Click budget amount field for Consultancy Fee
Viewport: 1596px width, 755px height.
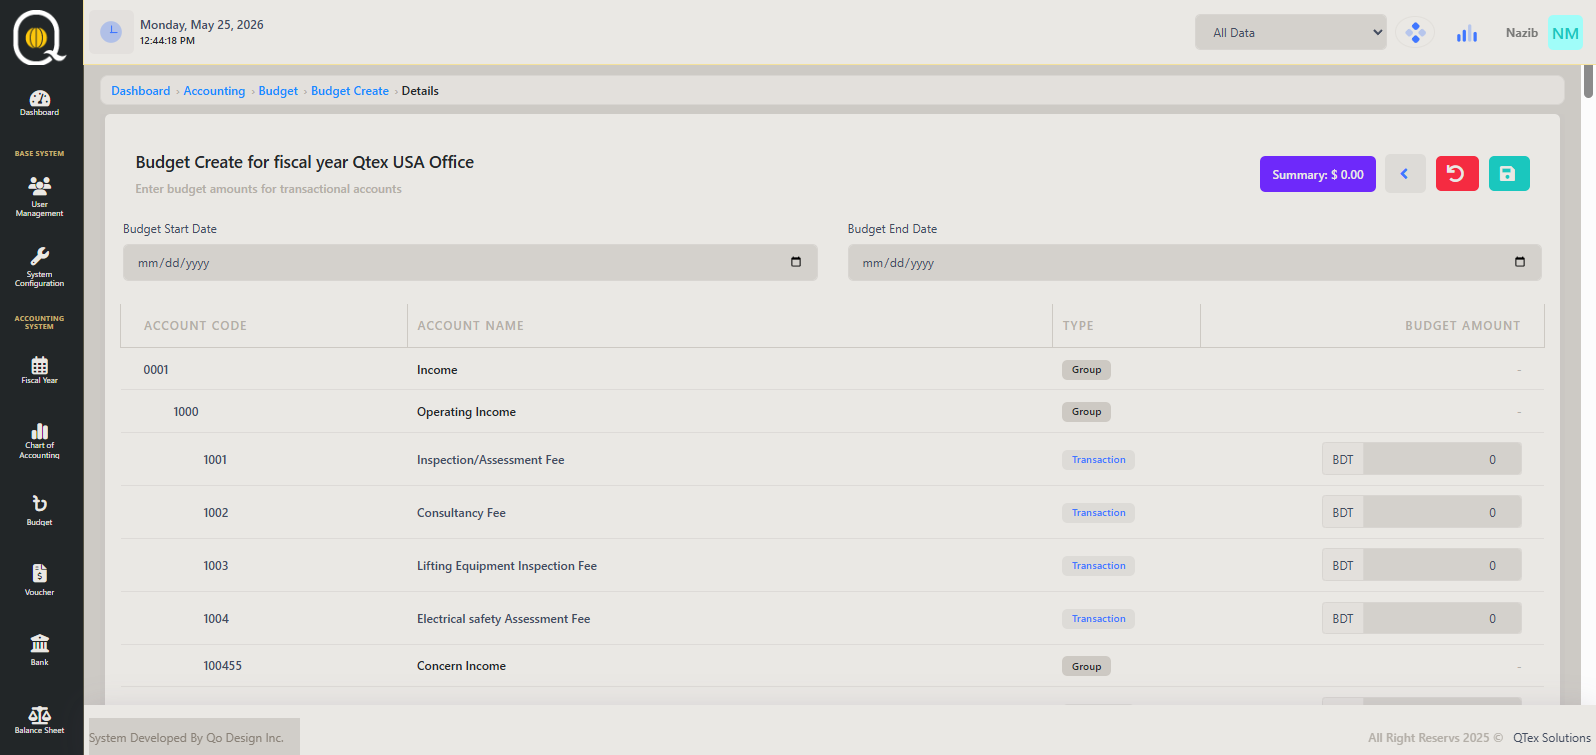(x=1442, y=512)
